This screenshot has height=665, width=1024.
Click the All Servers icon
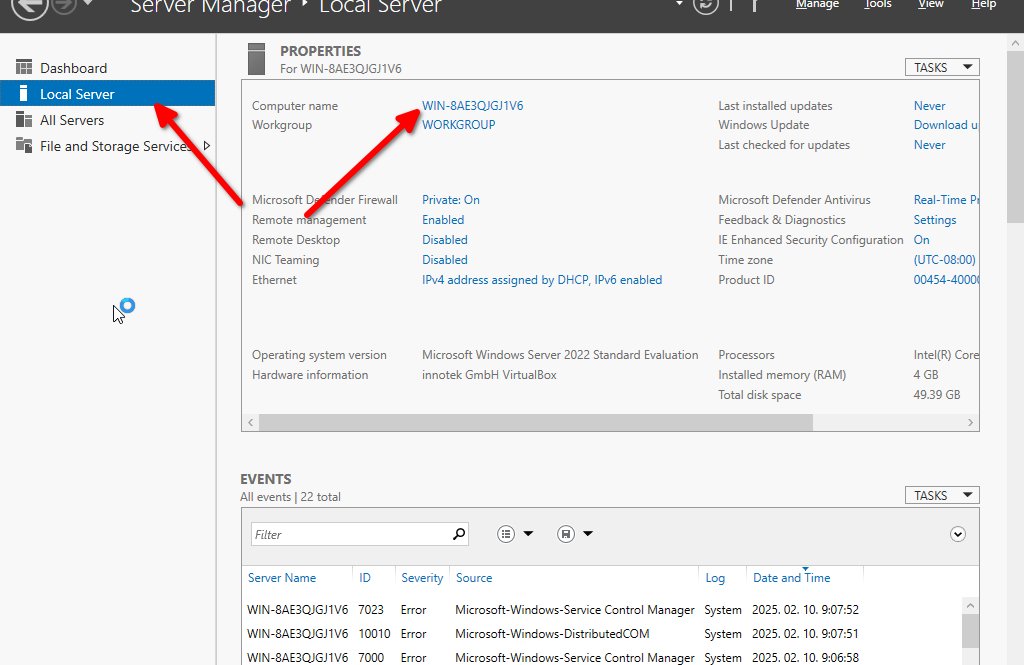24,120
